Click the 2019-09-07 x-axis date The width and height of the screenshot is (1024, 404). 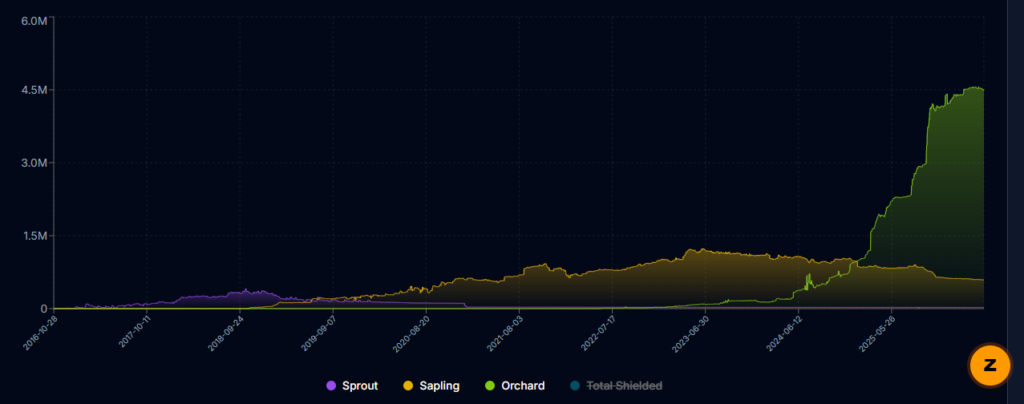coord(320,333)
